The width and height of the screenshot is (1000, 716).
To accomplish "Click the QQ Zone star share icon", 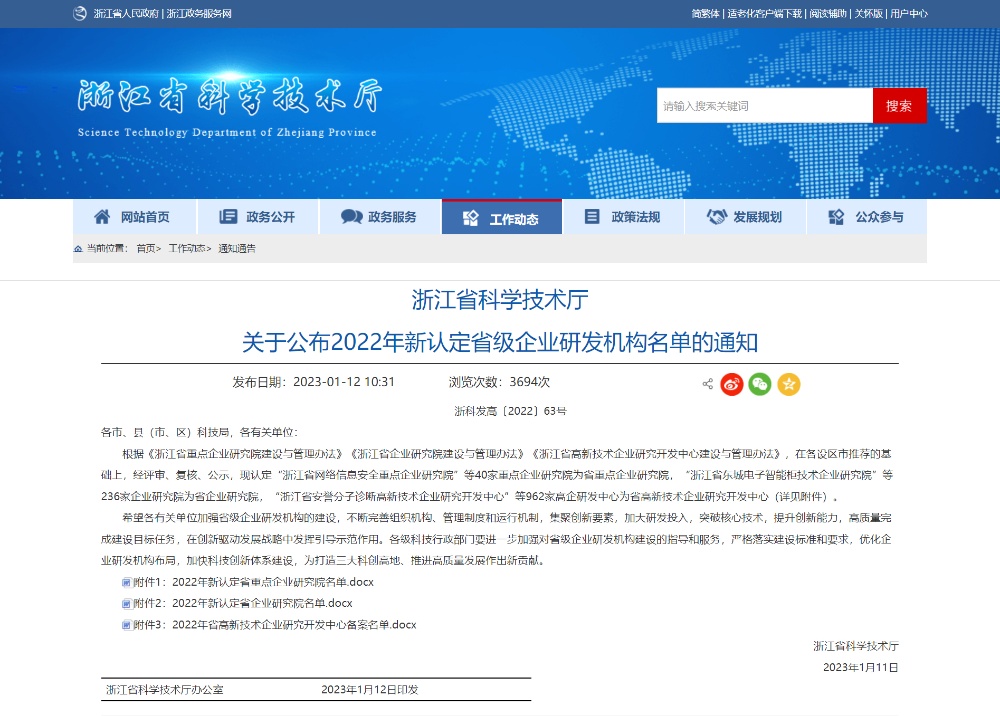I will coord(789,384).
